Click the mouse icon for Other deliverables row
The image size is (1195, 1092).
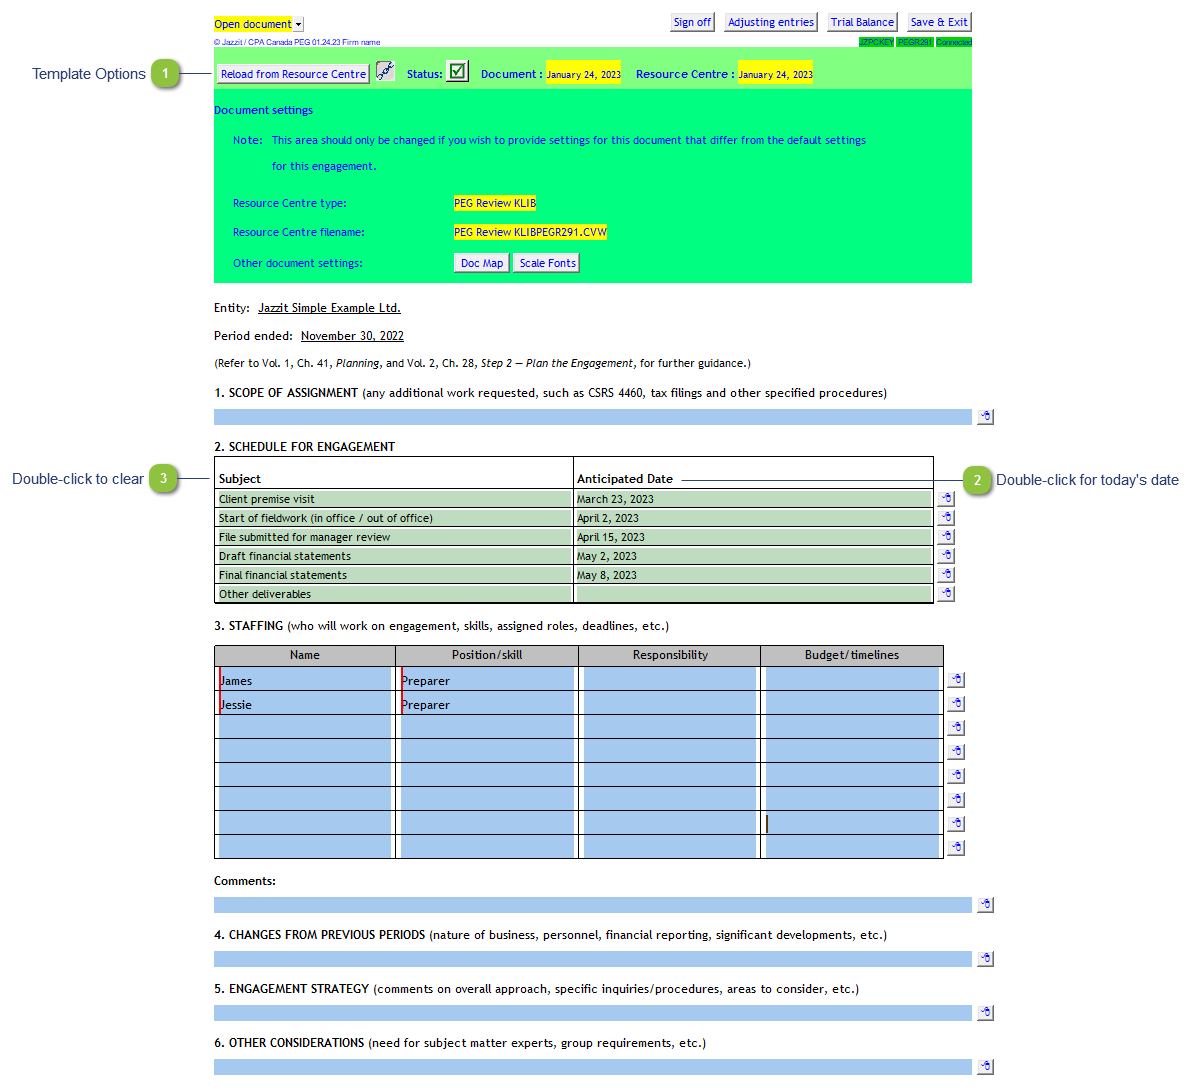tap(946, 594)
